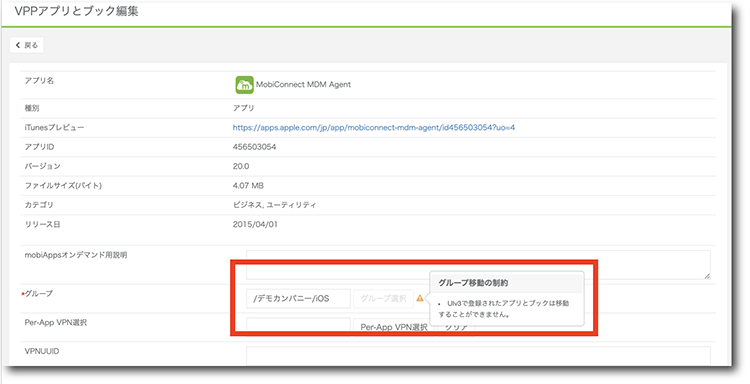The width and height of the screenshot is (750, 384).
Task: Click the VPPアプリとブック編集 page heading
Action: pyautogui.click(x=77, y=11)
